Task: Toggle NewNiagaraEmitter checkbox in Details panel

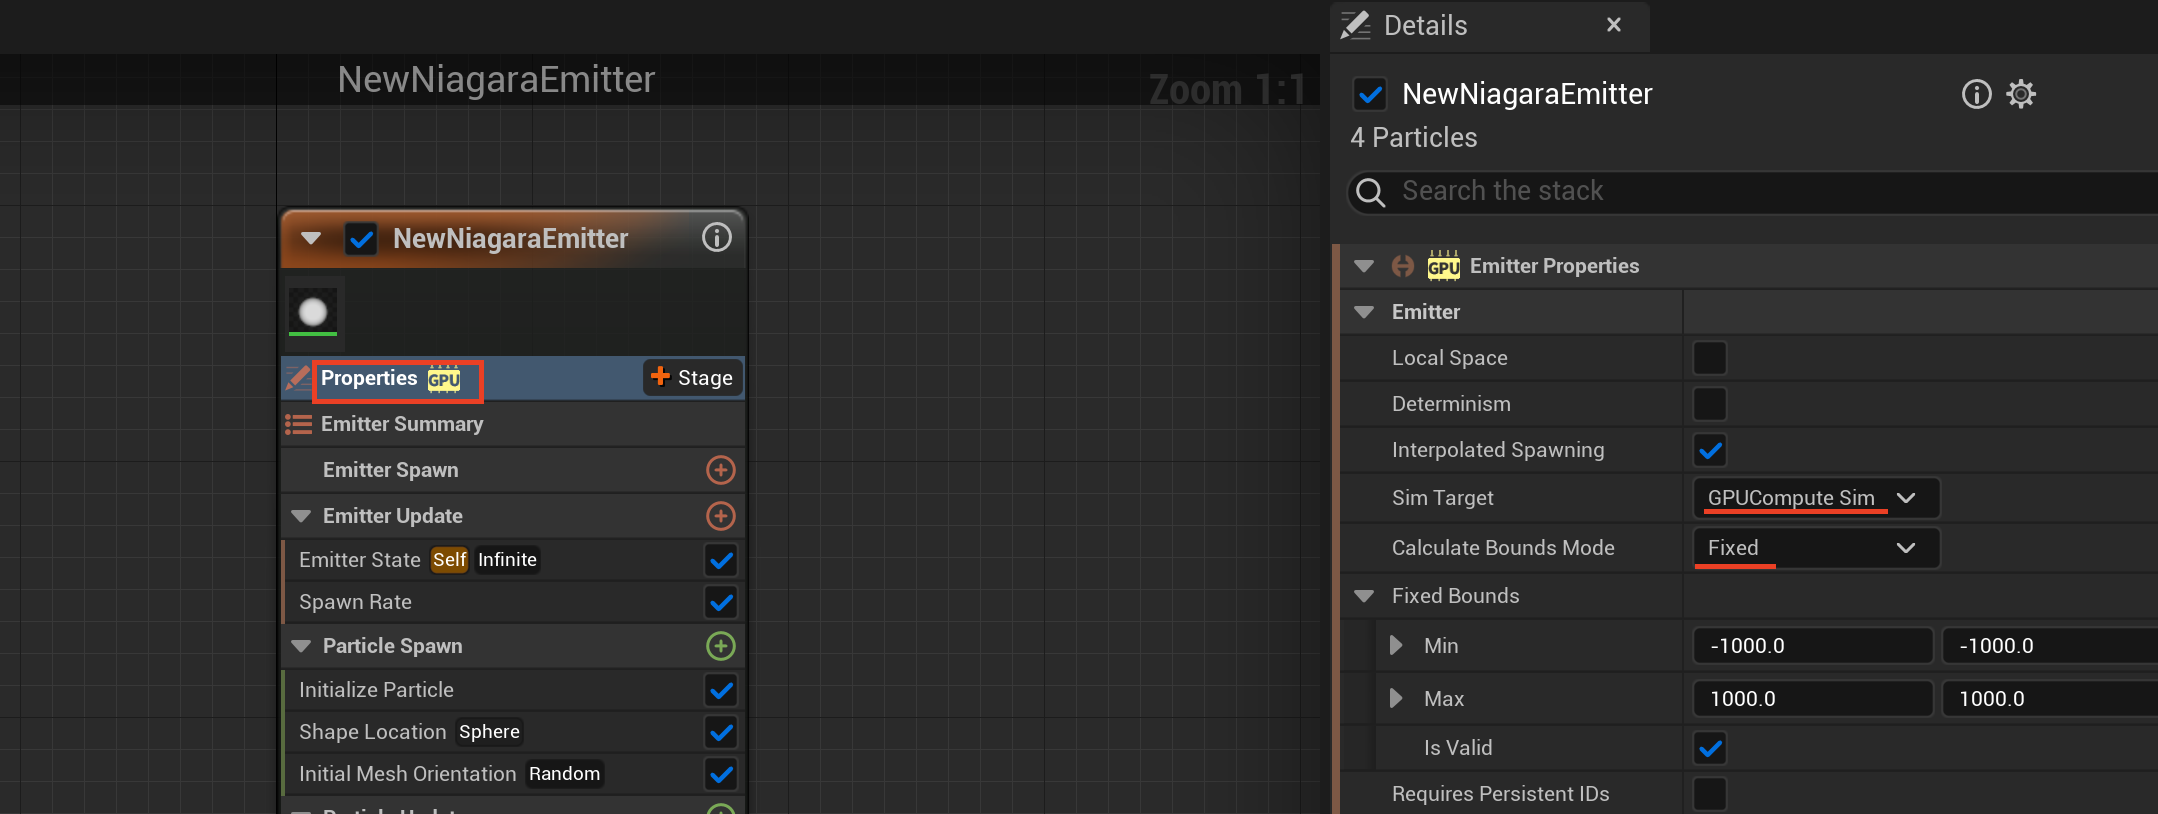Action: click(1370, 95)
